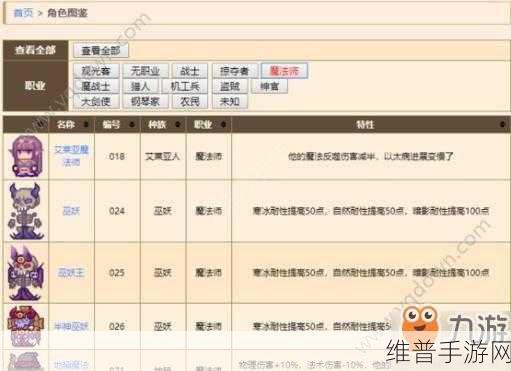Click the 艾莱亚人 race cell

(x=163, y=156)
